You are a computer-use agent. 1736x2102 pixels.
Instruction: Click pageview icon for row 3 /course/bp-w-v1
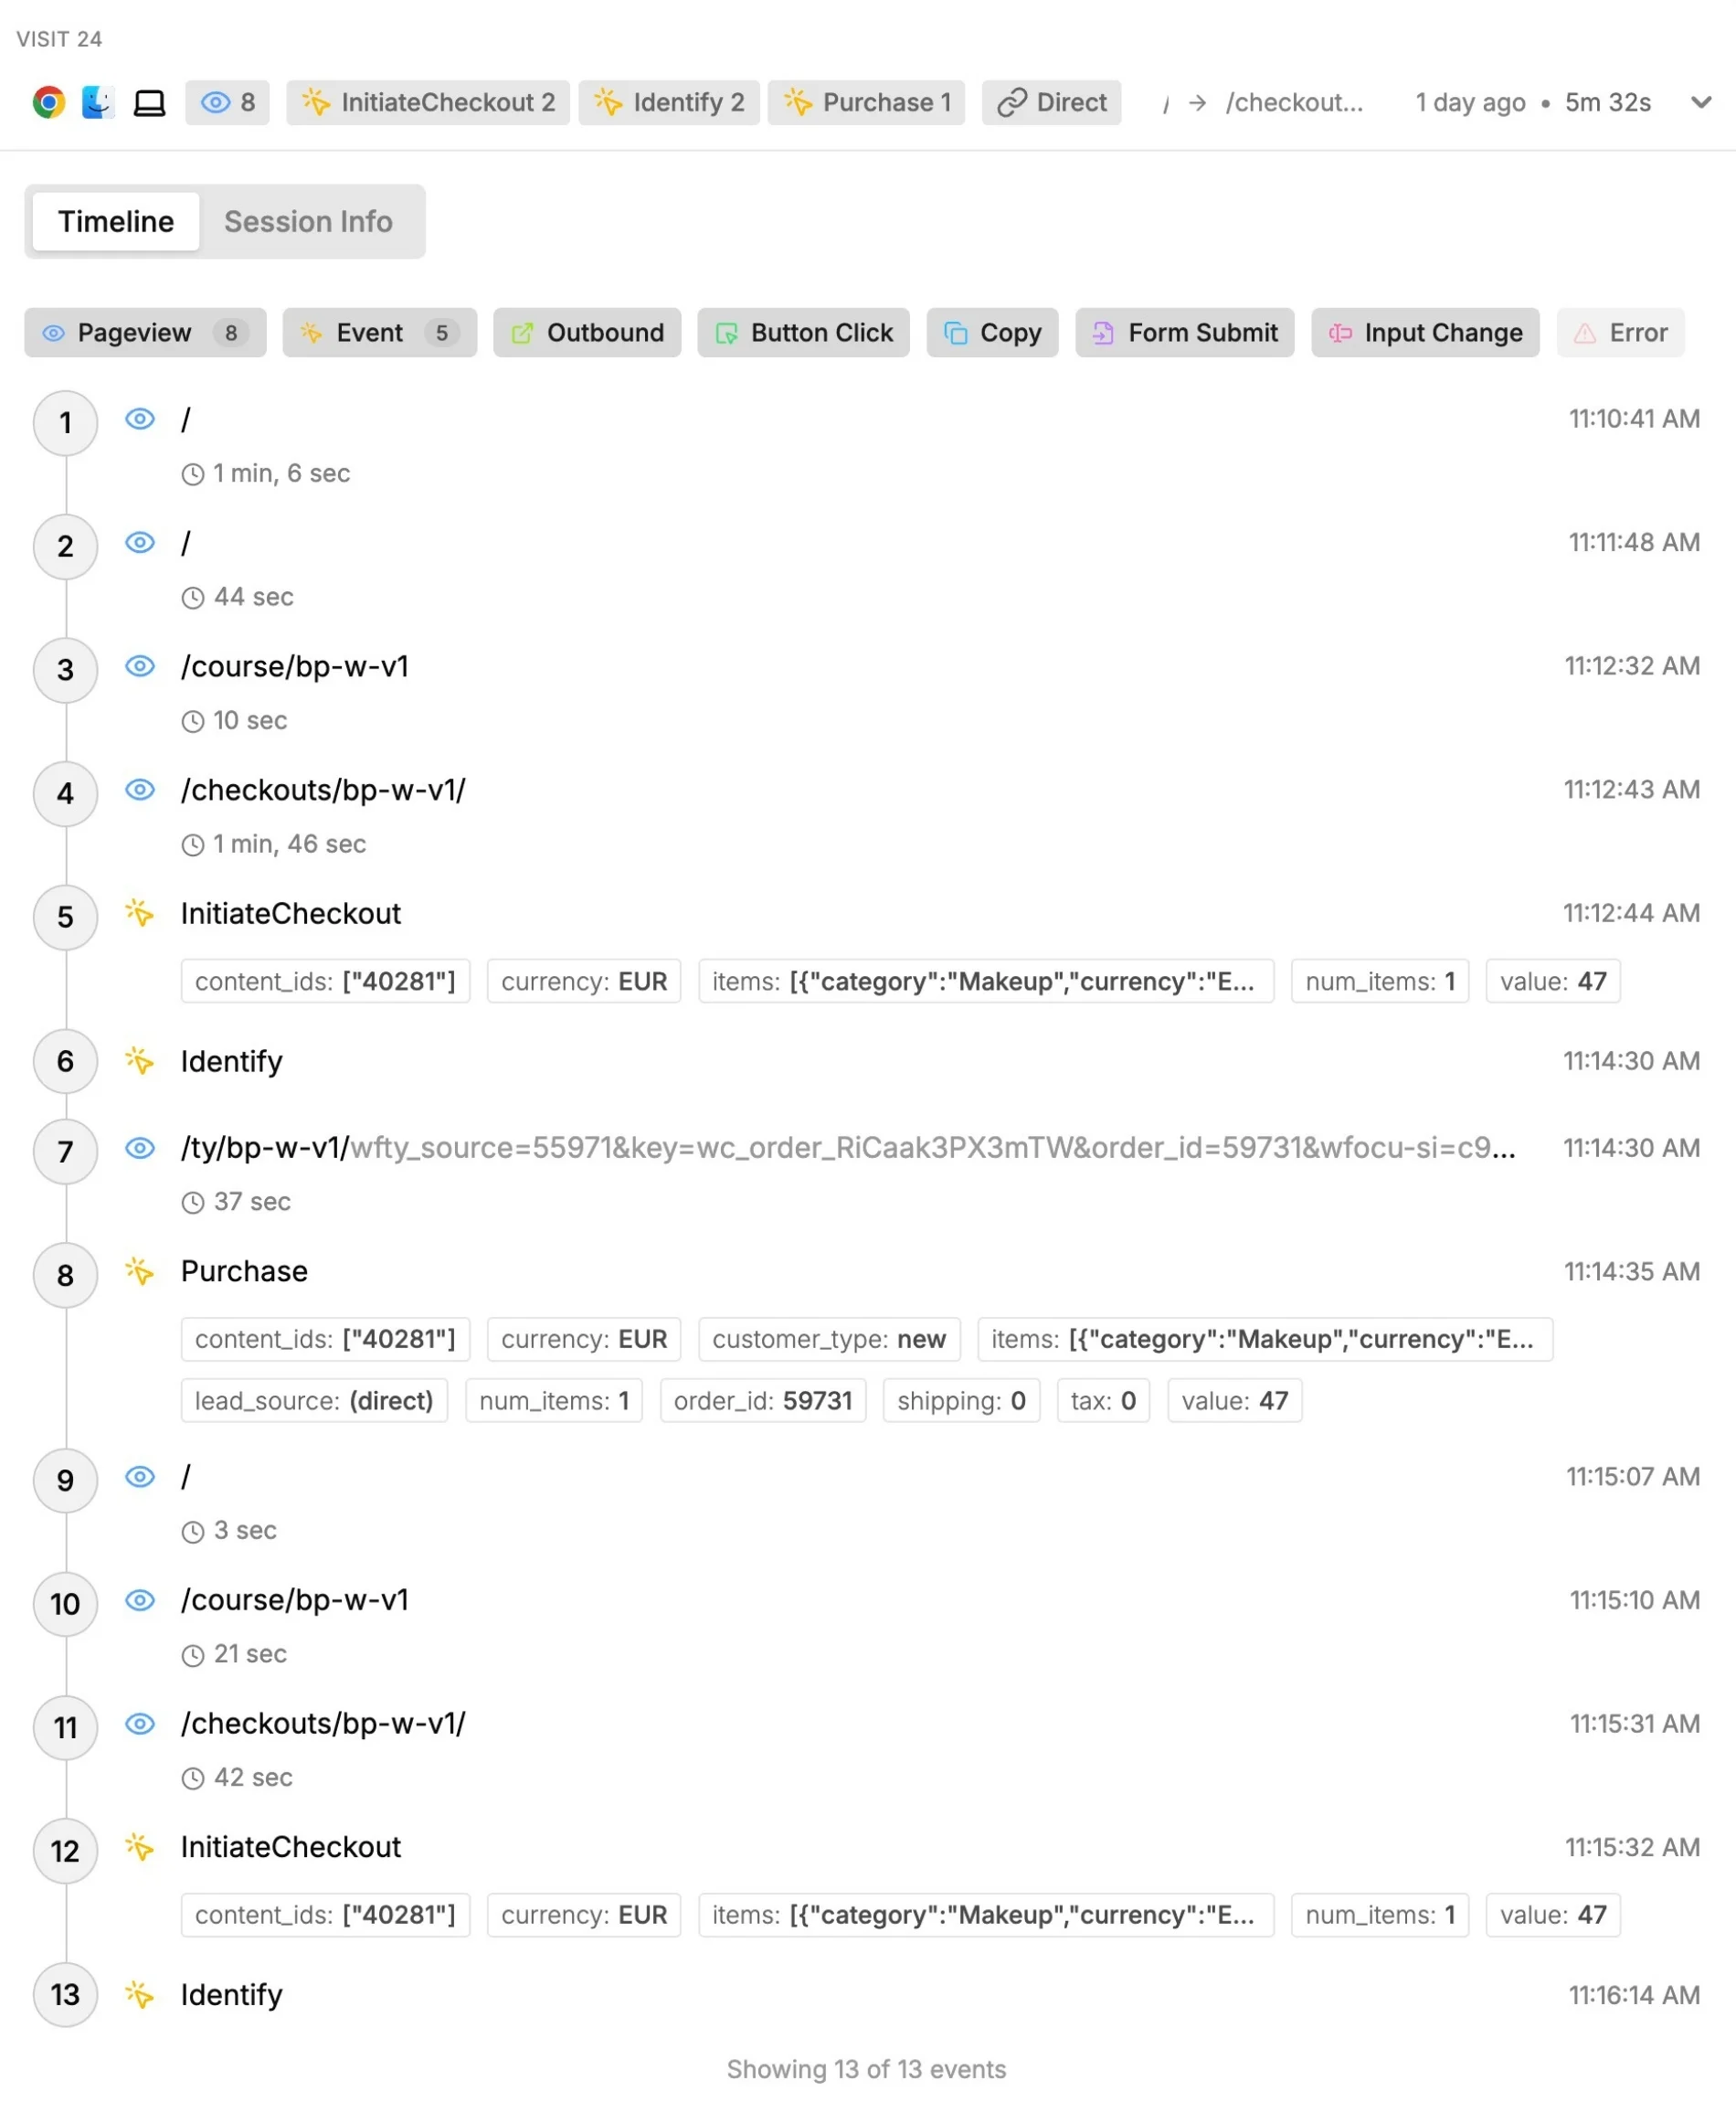click(140, 665)
